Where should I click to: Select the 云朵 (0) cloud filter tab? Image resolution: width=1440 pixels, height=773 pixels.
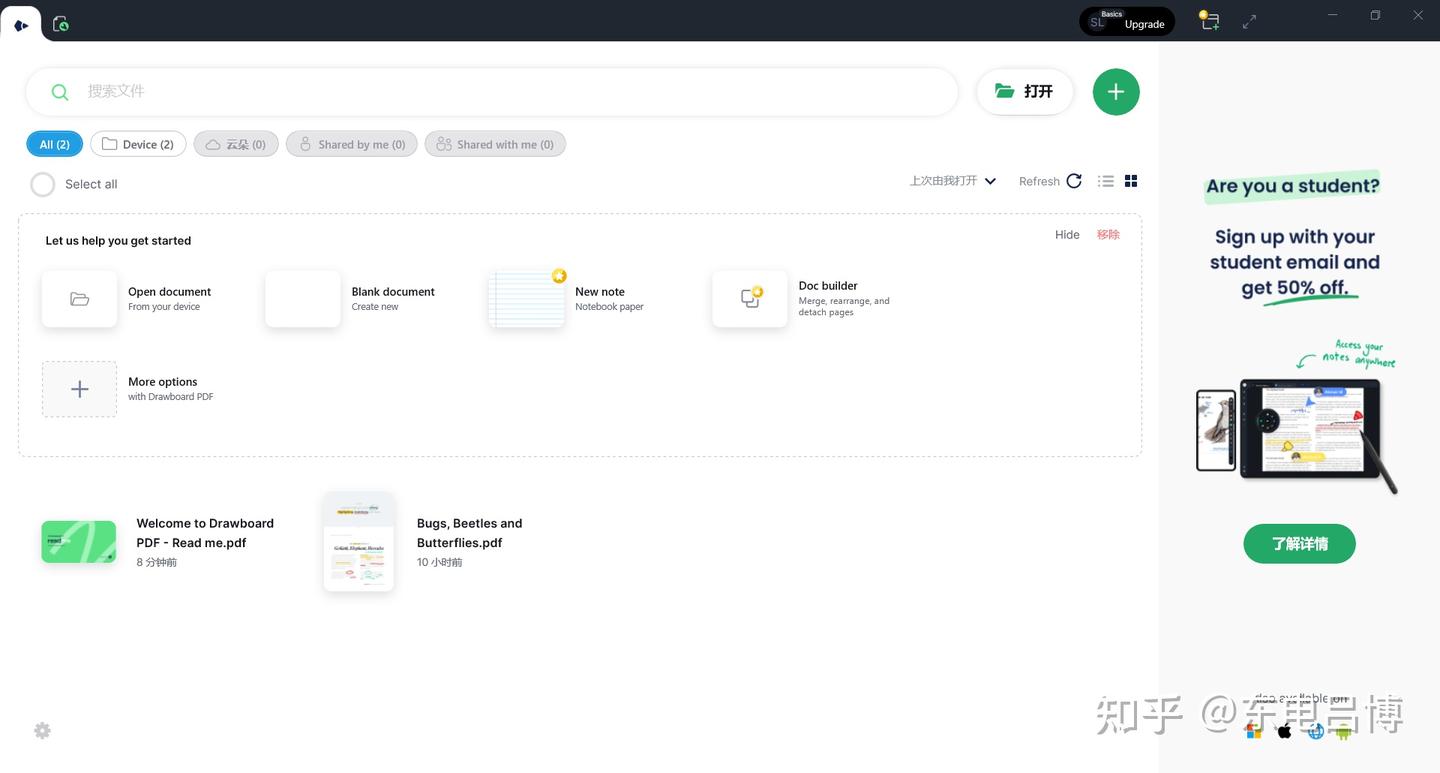tap(236, 144)
